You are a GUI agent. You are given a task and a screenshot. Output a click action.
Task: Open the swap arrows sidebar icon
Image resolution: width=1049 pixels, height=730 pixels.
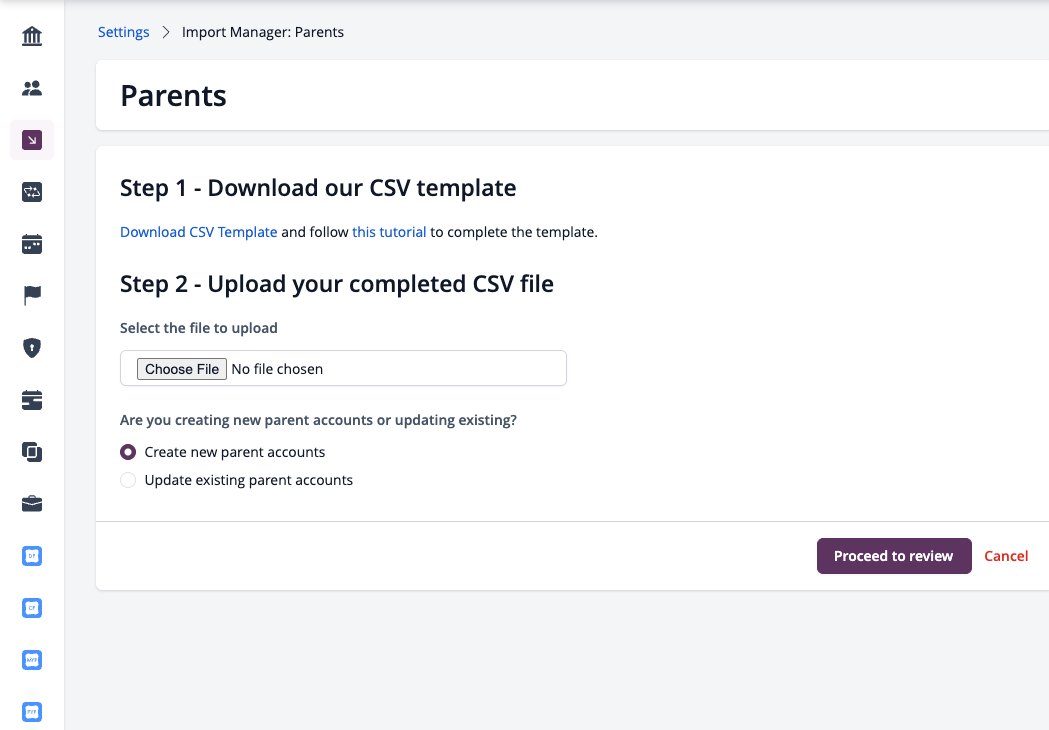tap(31, 192)
